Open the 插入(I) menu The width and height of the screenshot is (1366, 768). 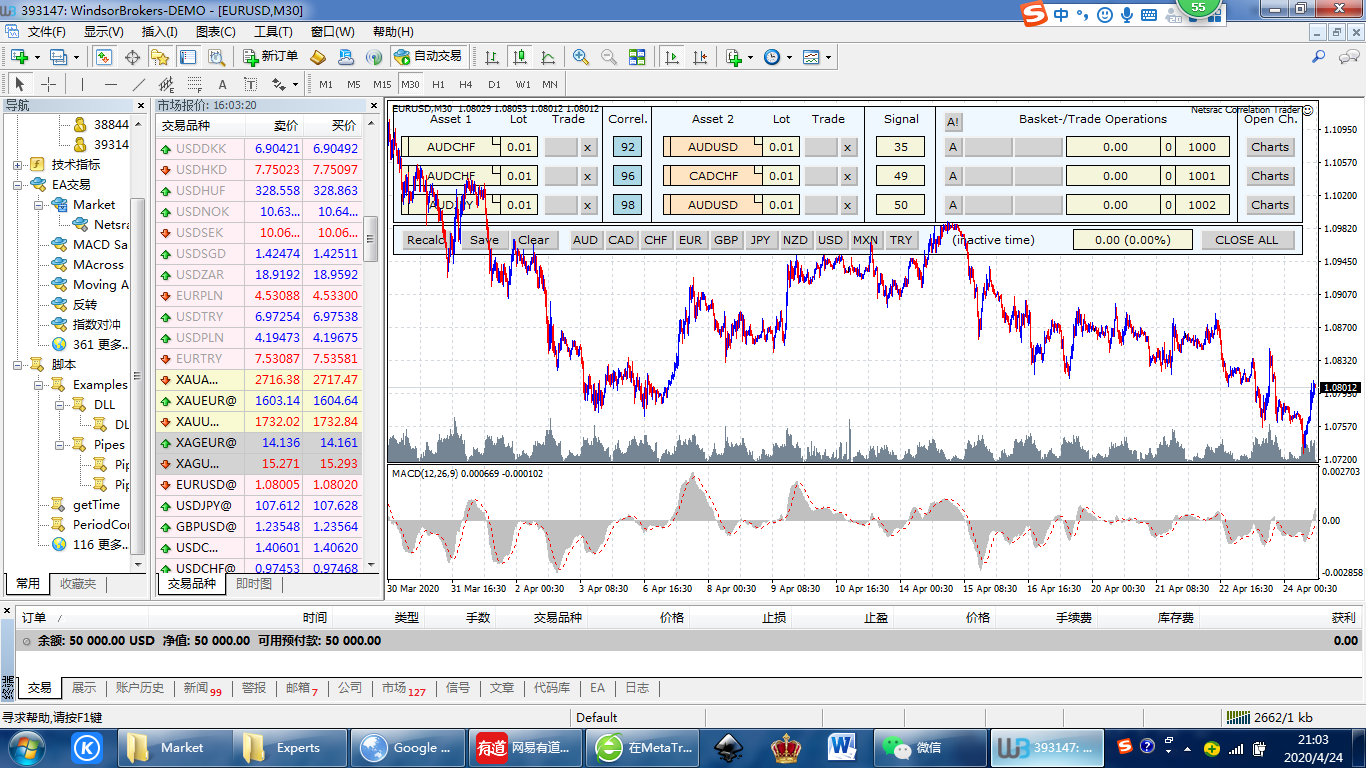pyautogui.click(x=160, y=32)
